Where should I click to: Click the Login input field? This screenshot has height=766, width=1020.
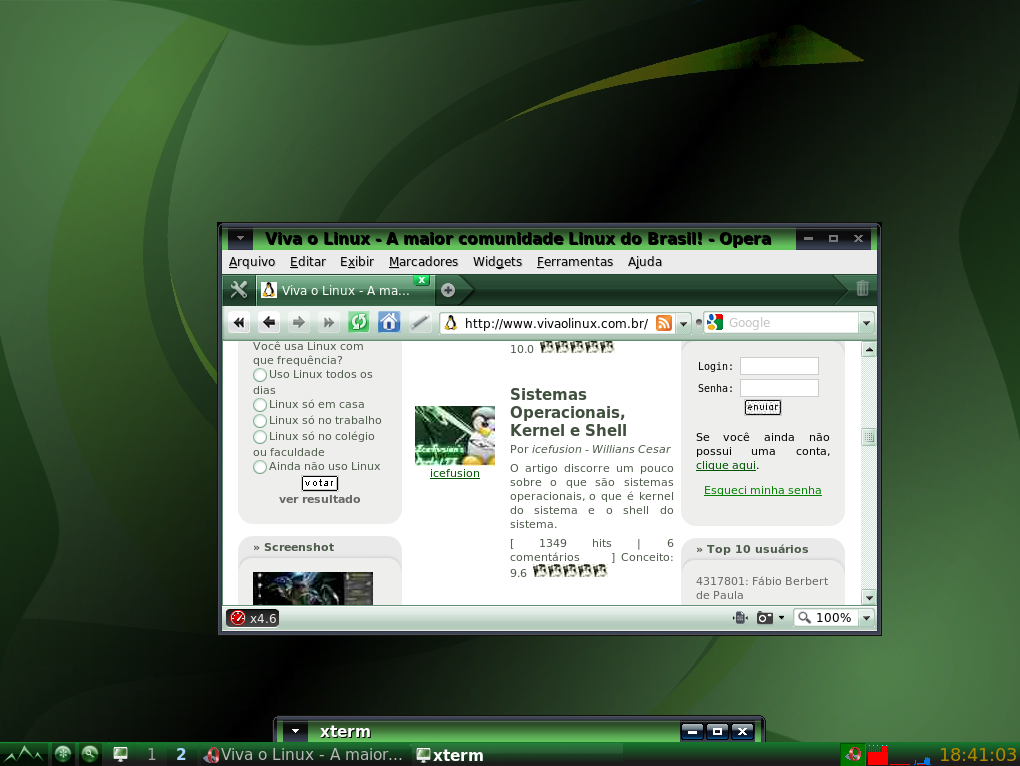(x=779, y=366)
